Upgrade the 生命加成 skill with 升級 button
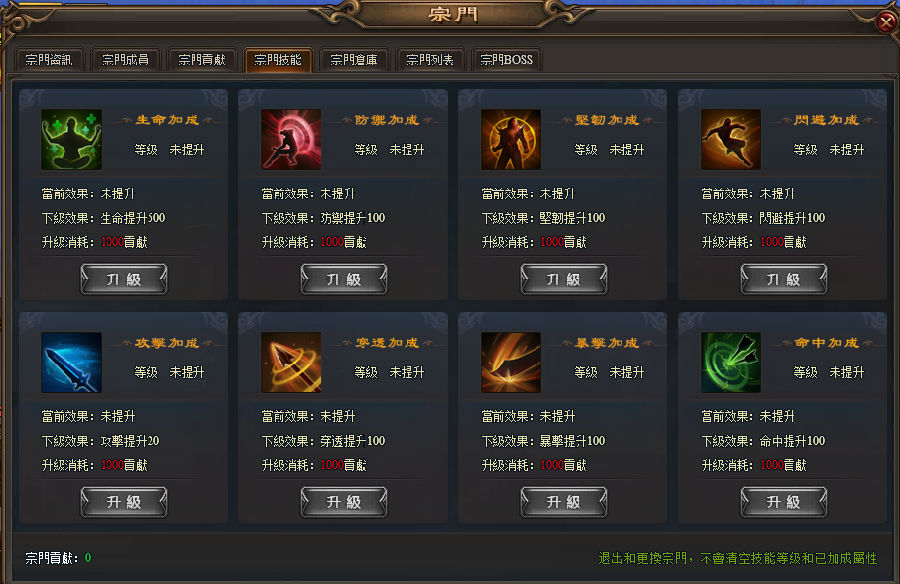The height and width of the screenshot is (584, 900). pyautogui.click(x=124, y=279)
